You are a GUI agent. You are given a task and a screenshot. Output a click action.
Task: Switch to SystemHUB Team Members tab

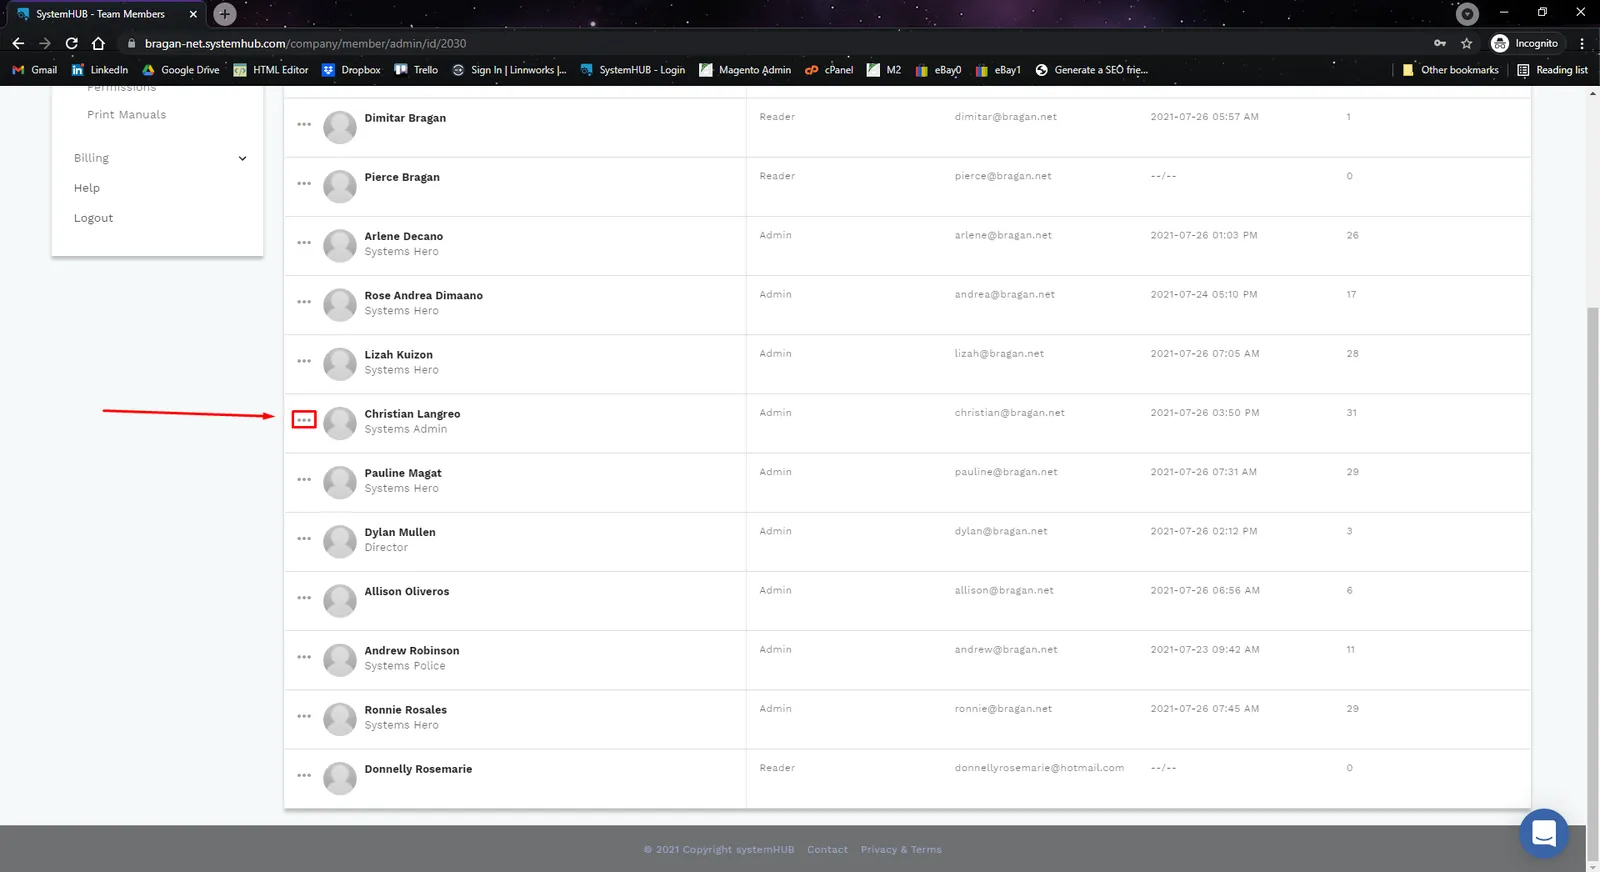(x=100, y=14)
